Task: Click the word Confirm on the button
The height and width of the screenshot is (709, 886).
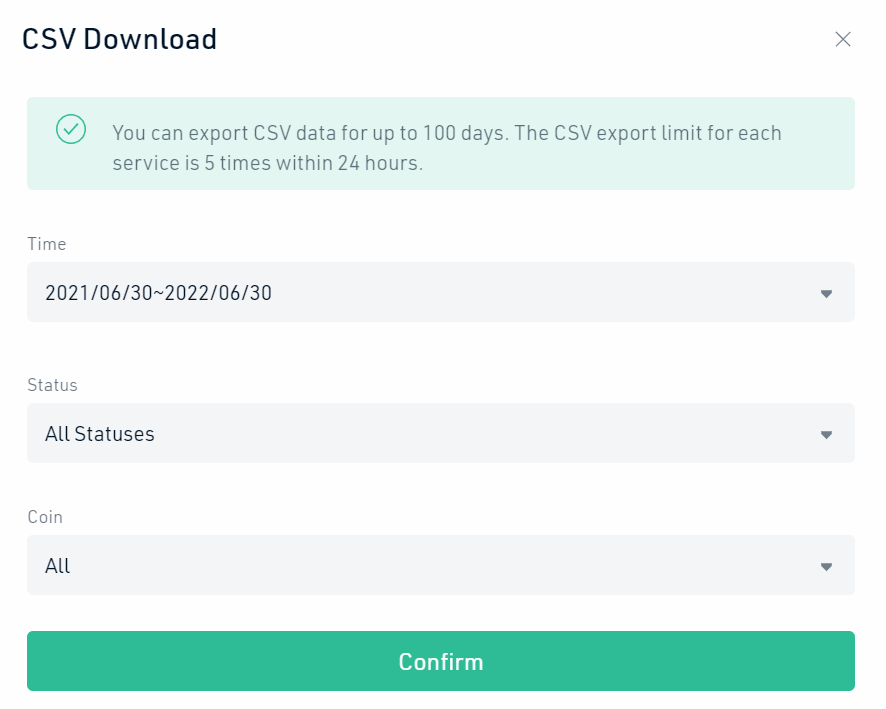Action: click(x=441, y=661)
